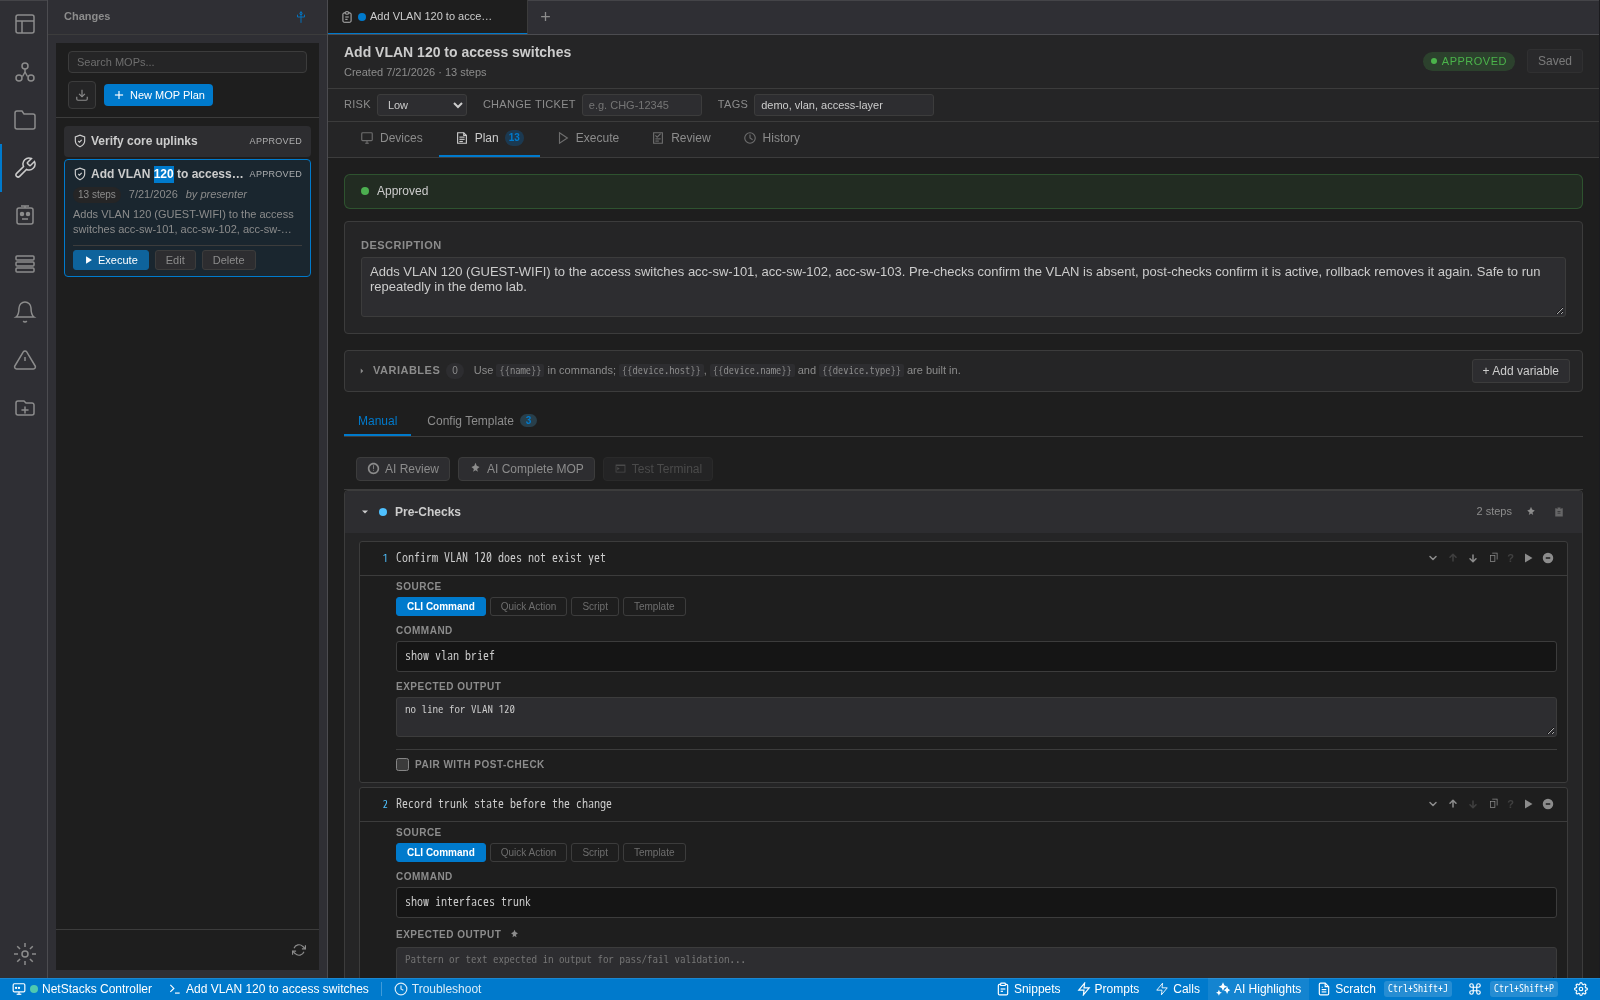Select Template source for step 1
Viewport: 1600px width, 1000px height.
coord(654,607)
